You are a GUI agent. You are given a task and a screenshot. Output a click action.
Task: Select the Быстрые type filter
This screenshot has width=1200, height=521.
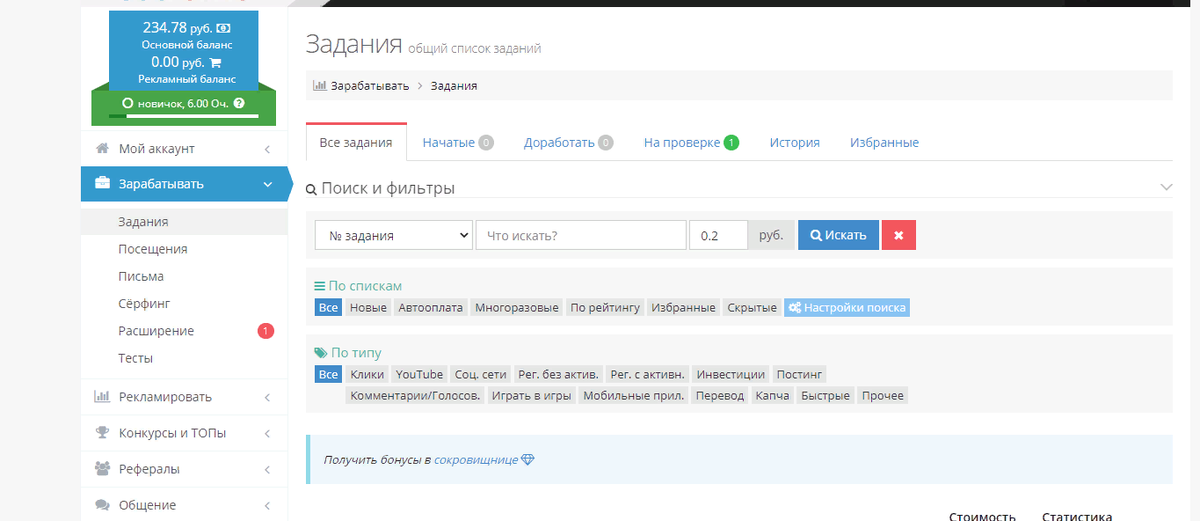tap(825, 396)
